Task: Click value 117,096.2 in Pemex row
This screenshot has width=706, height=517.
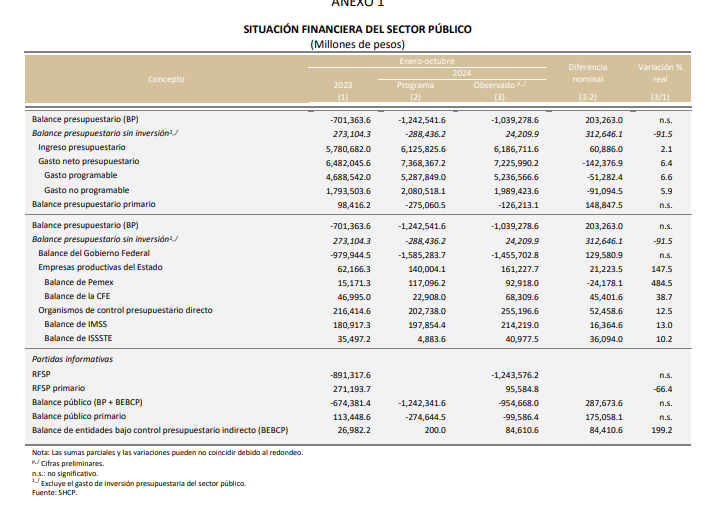Action: 427,283
